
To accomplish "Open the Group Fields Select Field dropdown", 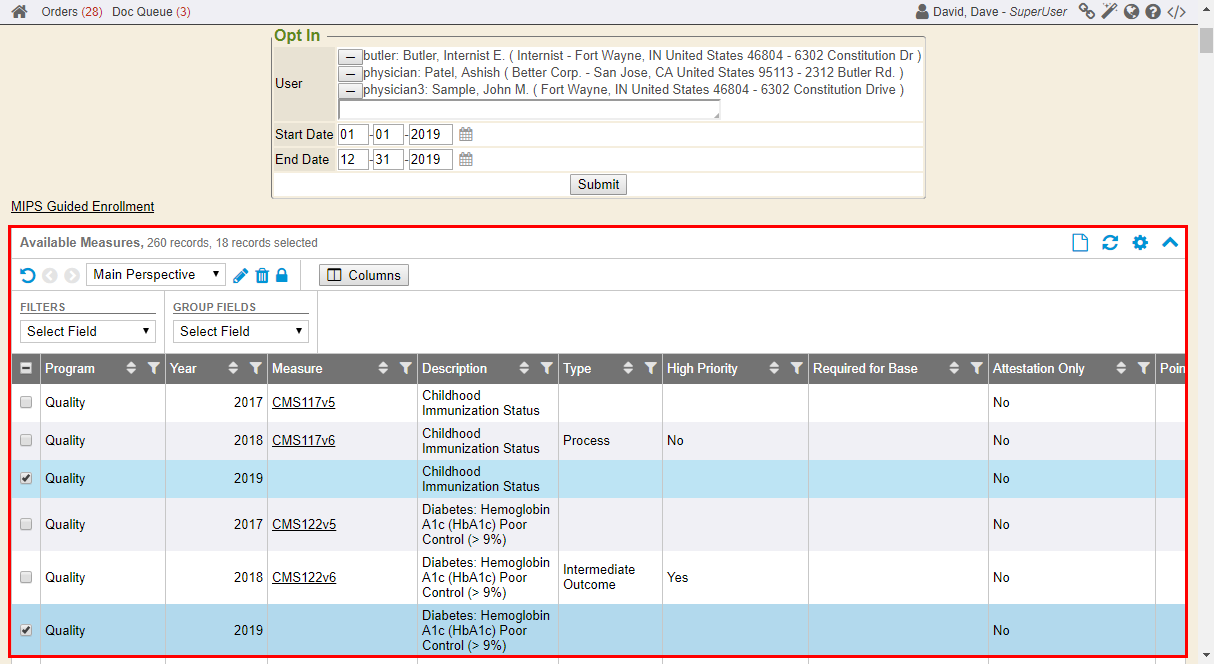I will tap(241, 331).
